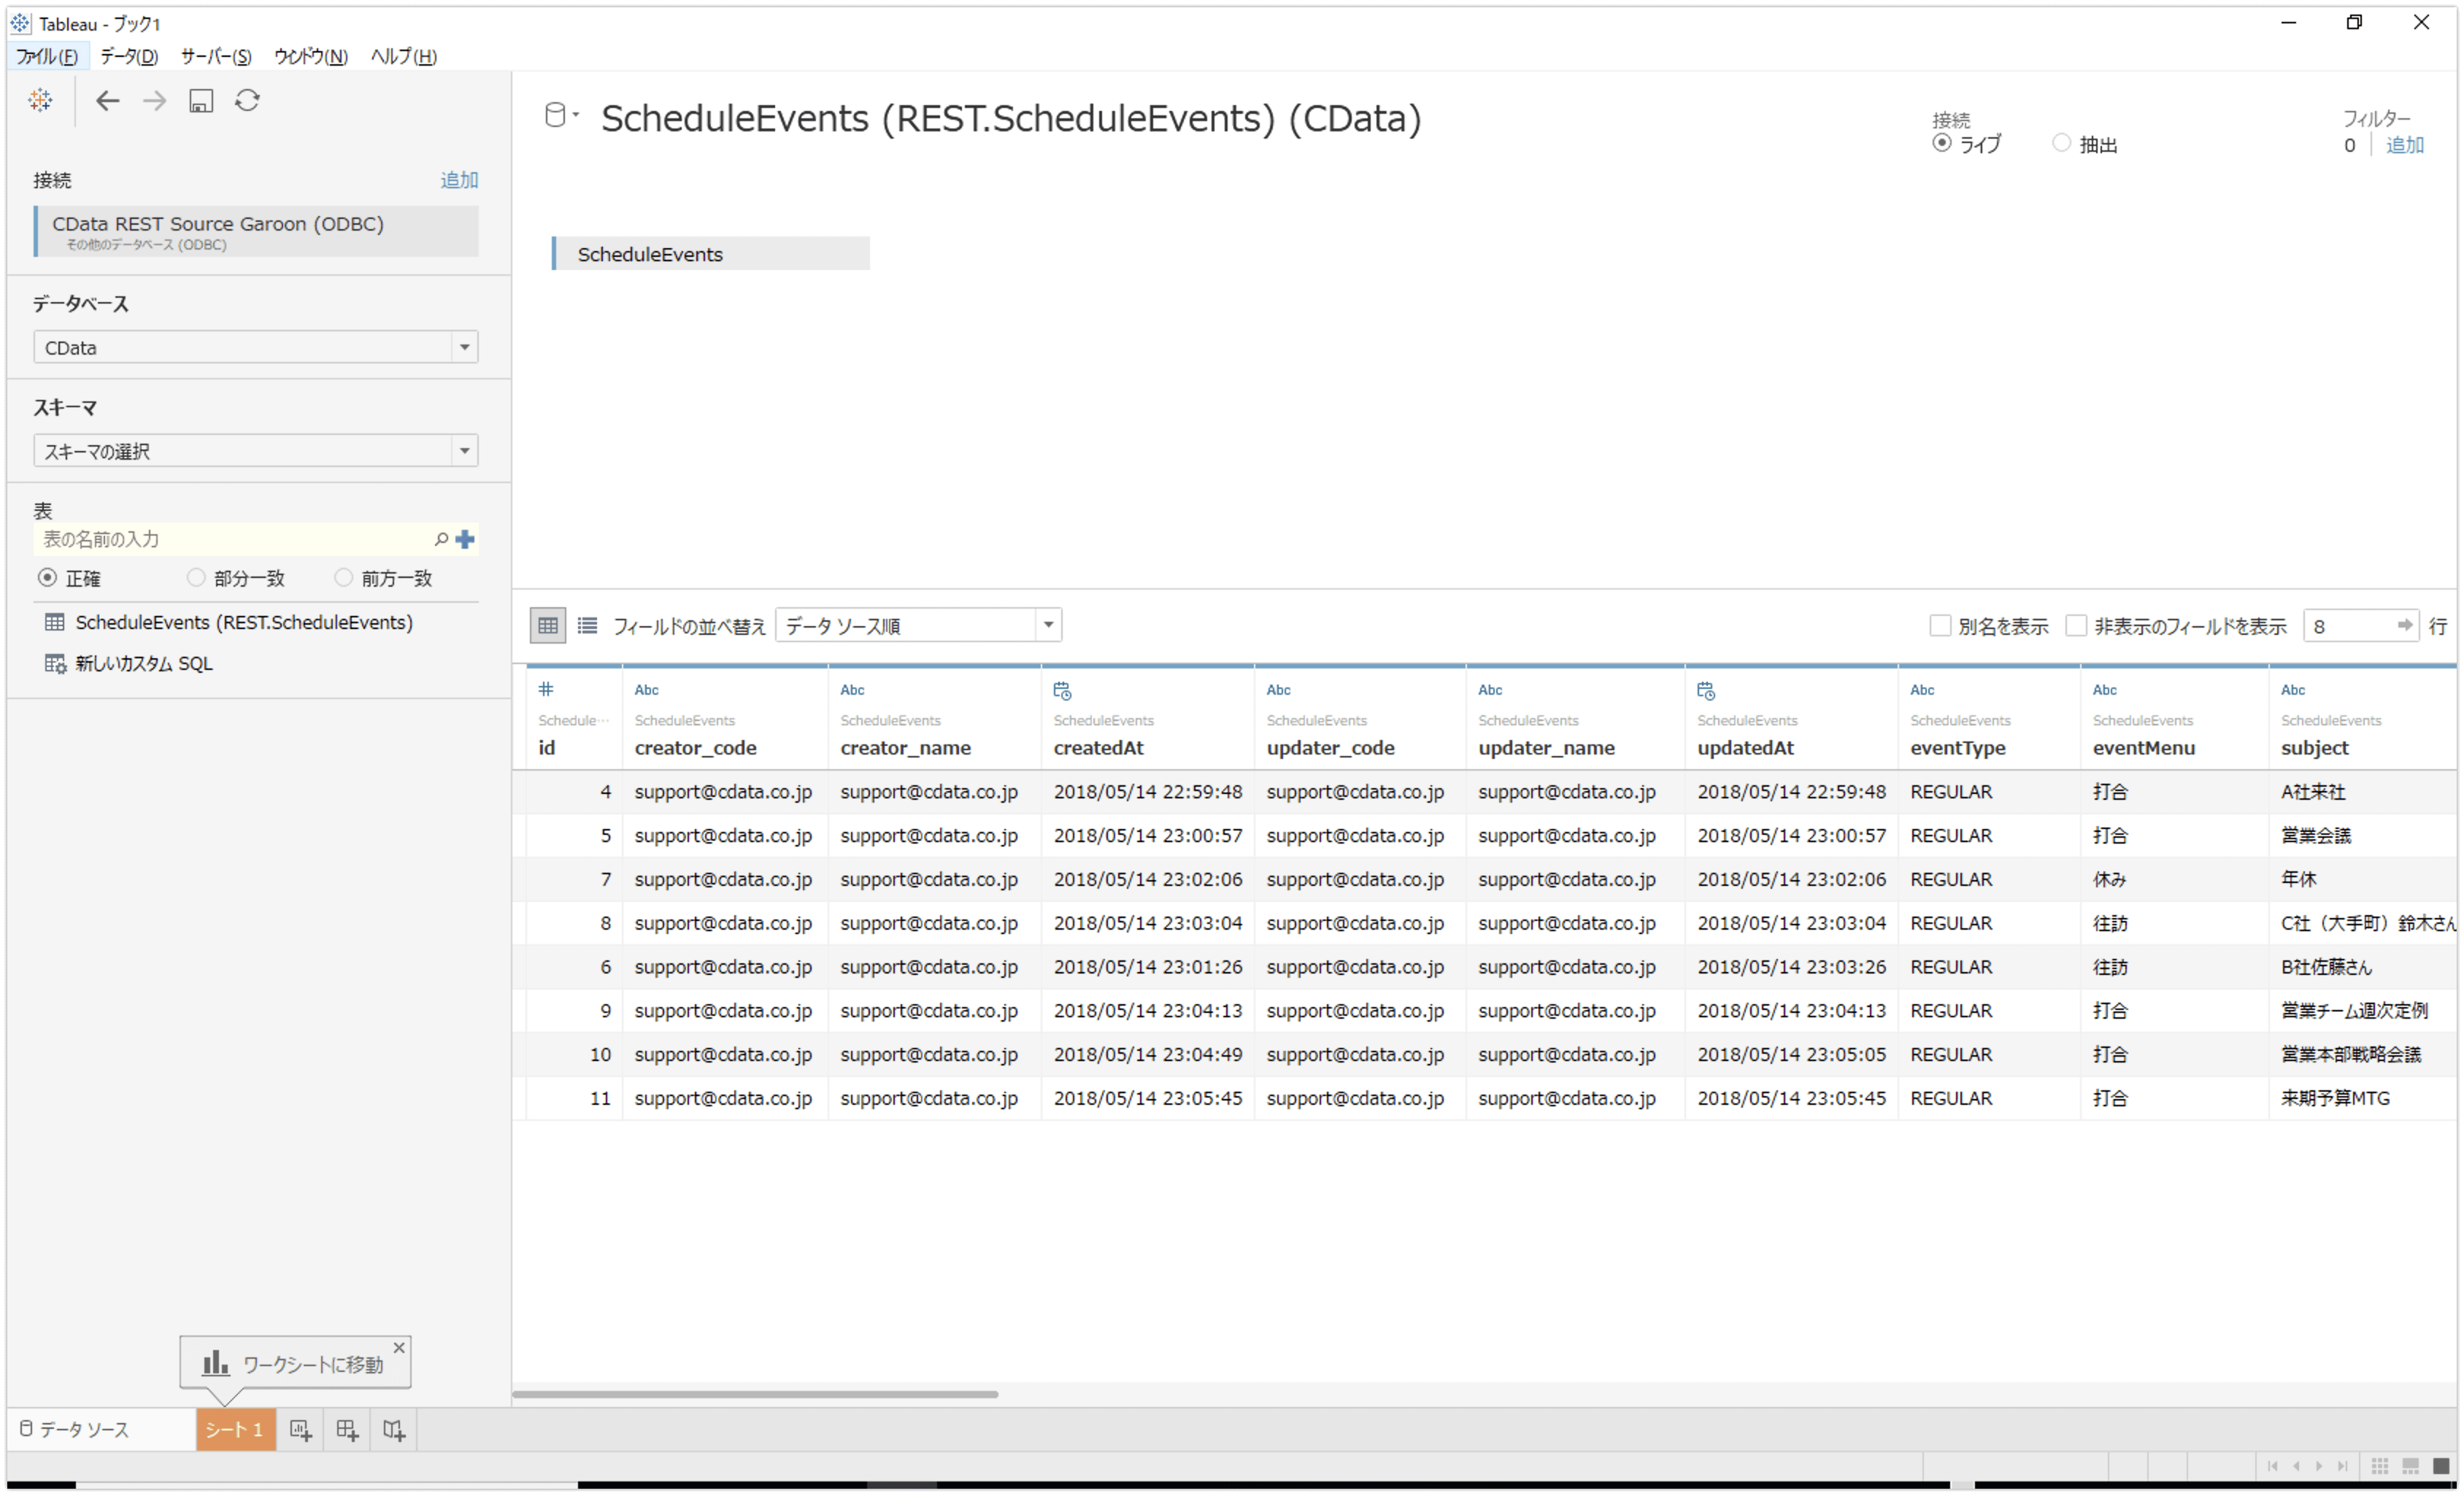Click the back arrow in toolbar
Image resolution: width=2464 pixels, height=1496 pixels.
coord(107,100)
